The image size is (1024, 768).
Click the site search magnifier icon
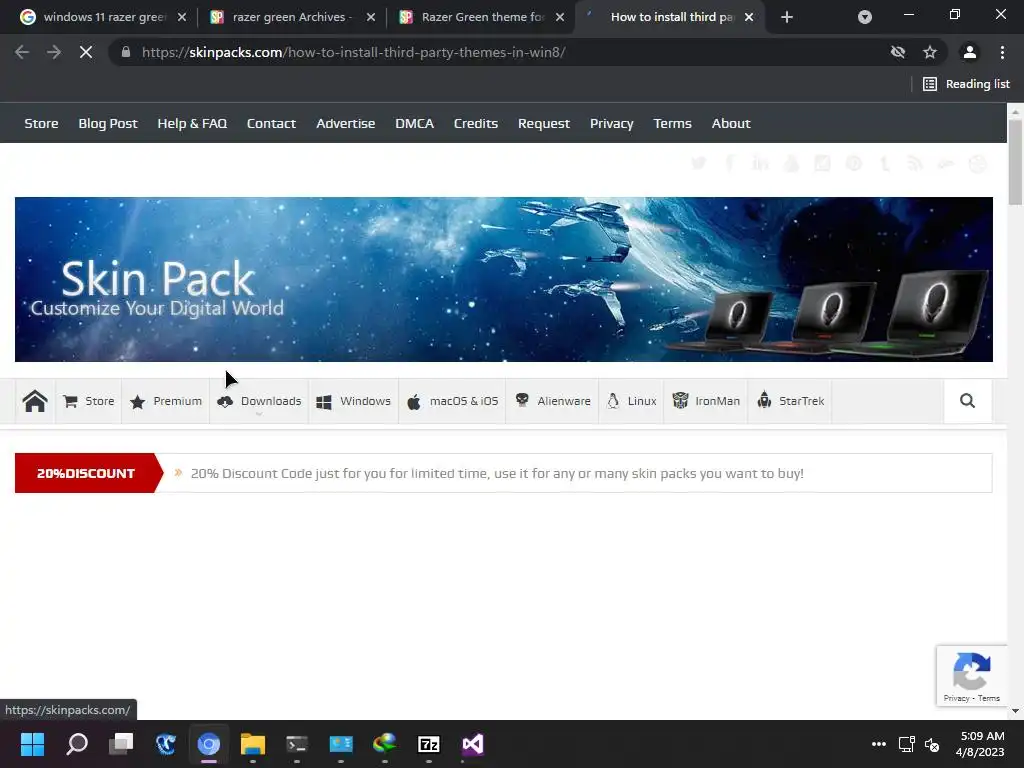[x=967, y=401]
